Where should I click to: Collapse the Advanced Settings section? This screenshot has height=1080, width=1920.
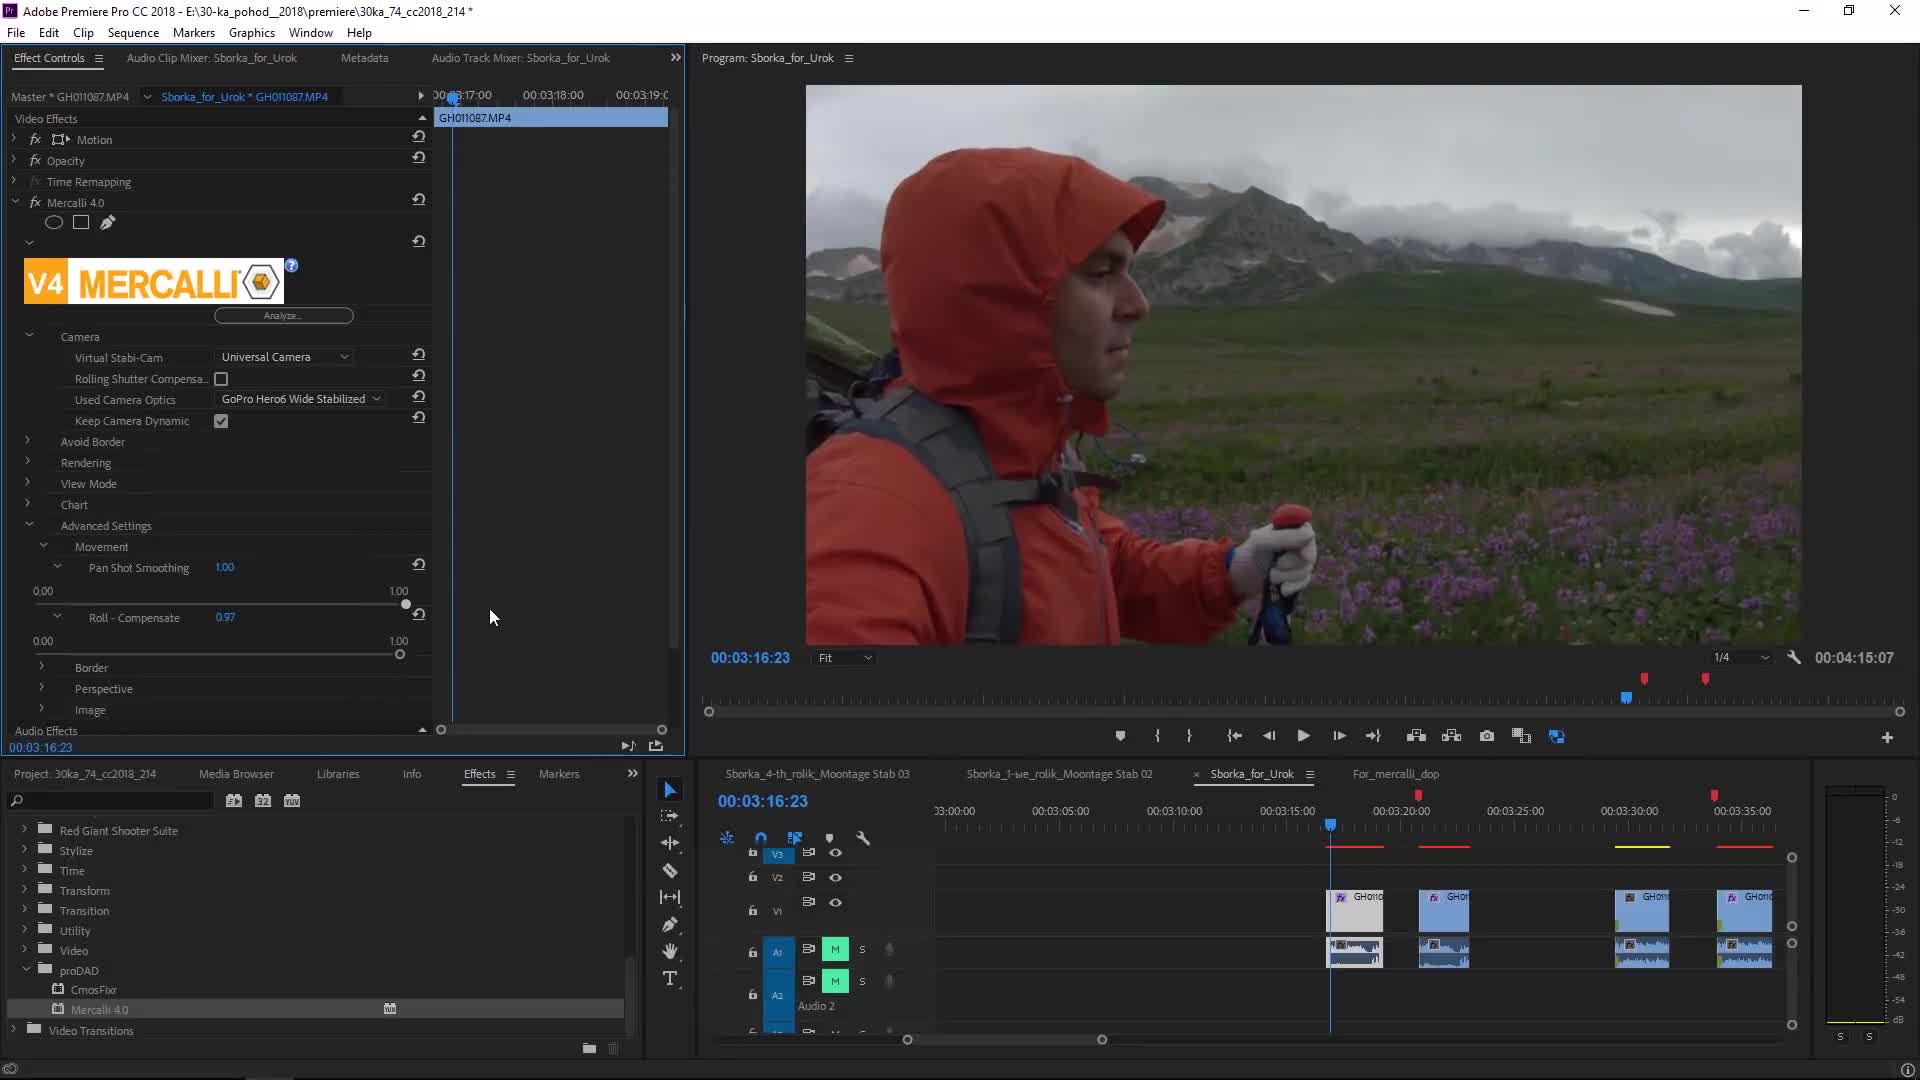pos(29,524)
